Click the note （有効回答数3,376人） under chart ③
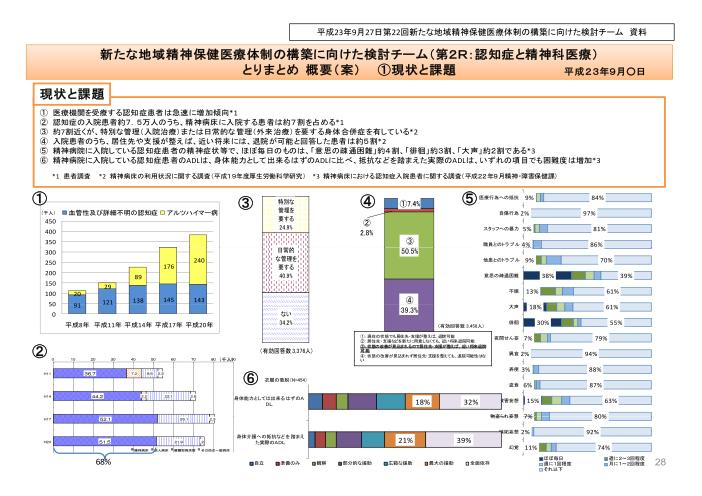This screenshot has height=496, width=702. coord(286,351)
